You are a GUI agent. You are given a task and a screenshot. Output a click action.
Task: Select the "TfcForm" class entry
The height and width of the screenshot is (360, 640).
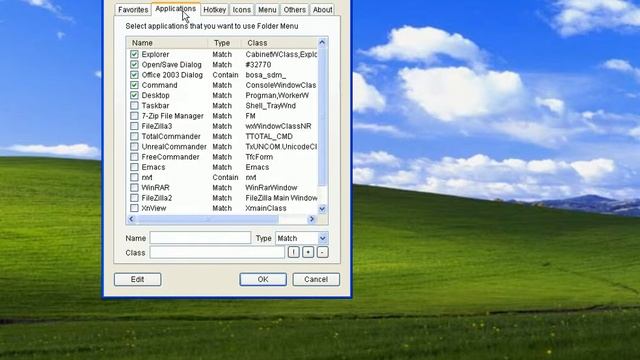[x=259, y=157]
